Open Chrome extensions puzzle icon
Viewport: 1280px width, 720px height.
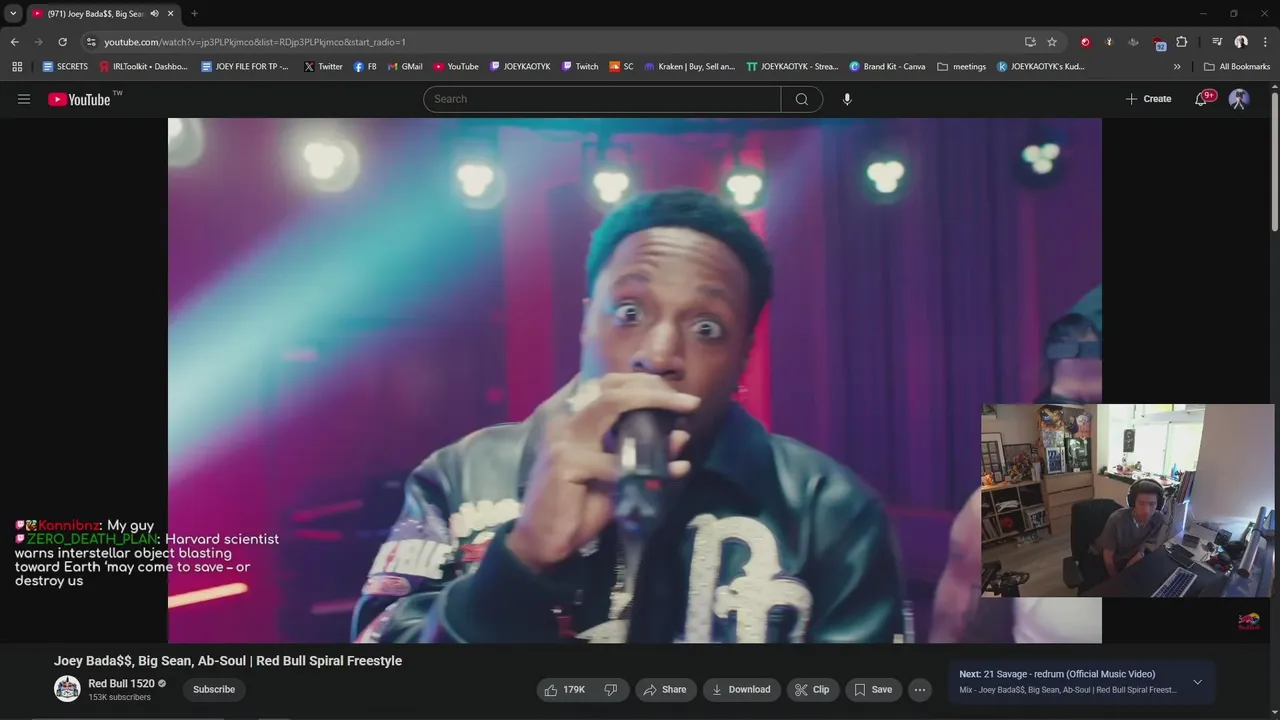point(1182,42)
